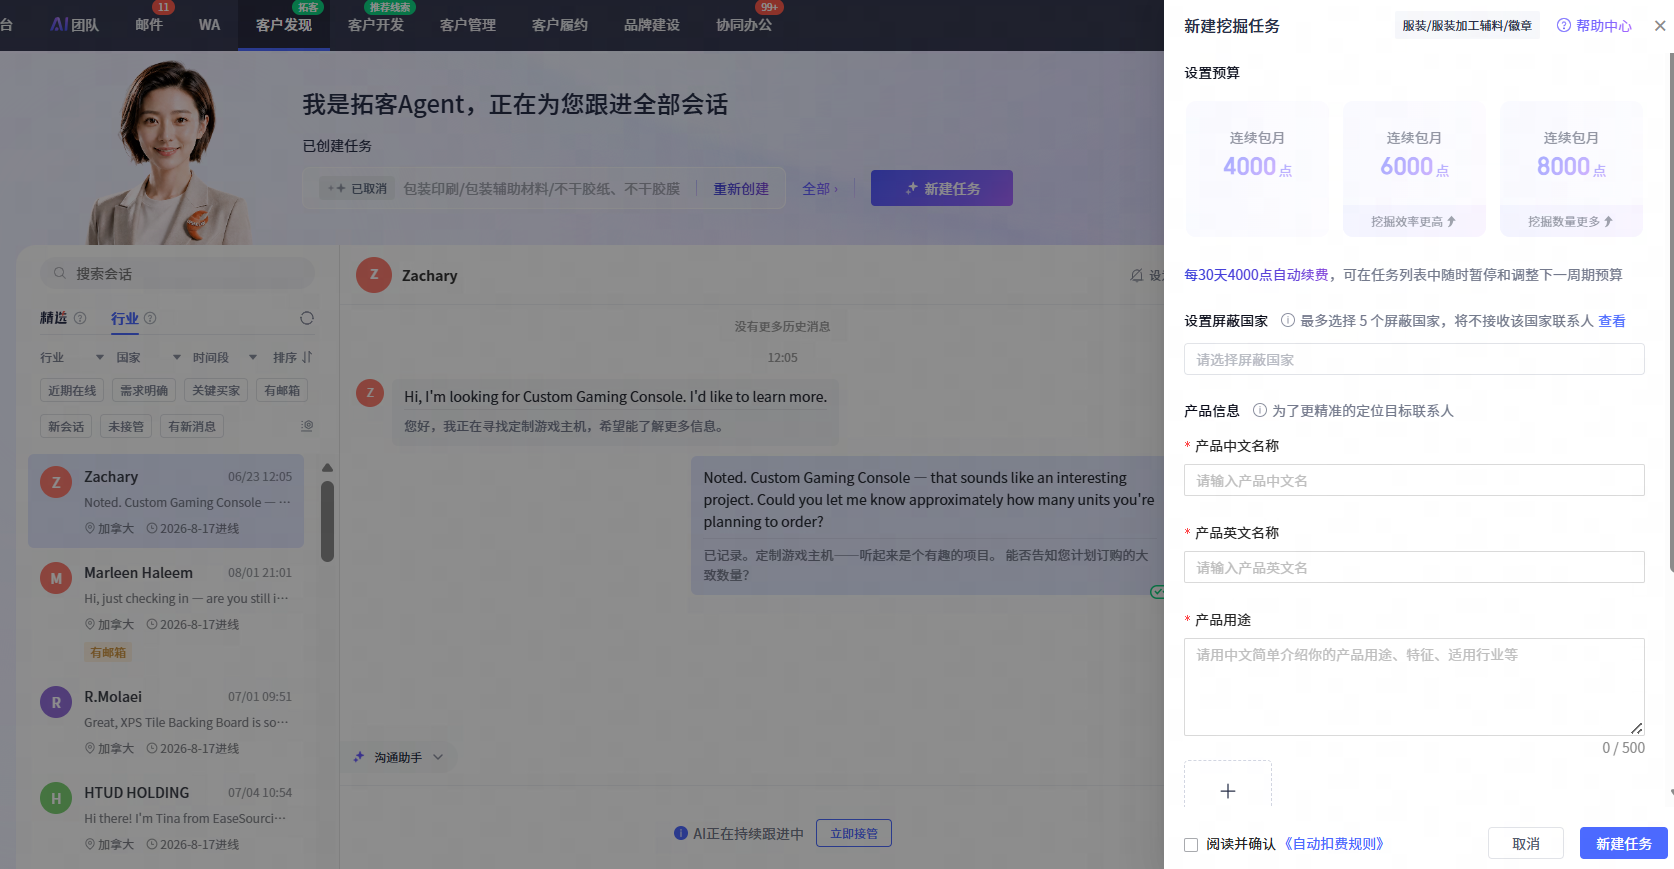Click Marleen Haleem avatar
Viewport: 1674px width, 869px height.
pos(56,578)
